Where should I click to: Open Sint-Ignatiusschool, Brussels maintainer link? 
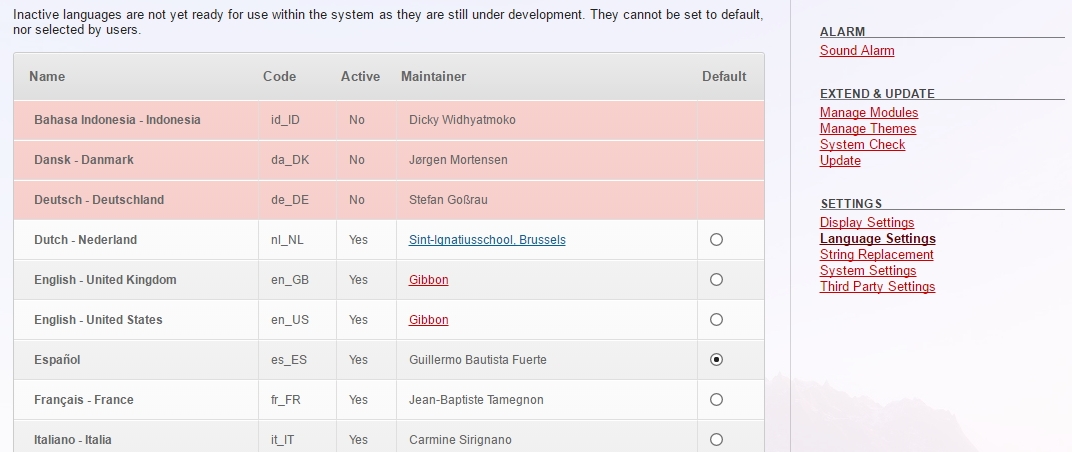coord(487,240)
